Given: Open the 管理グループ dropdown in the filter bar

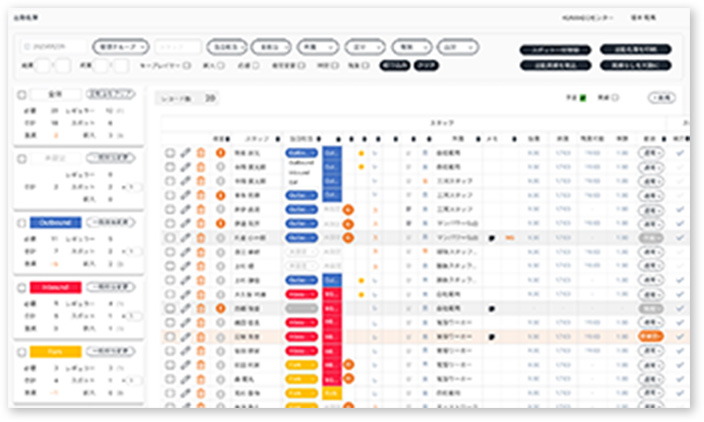Looking at the screenshot, I should pos(121,46).
